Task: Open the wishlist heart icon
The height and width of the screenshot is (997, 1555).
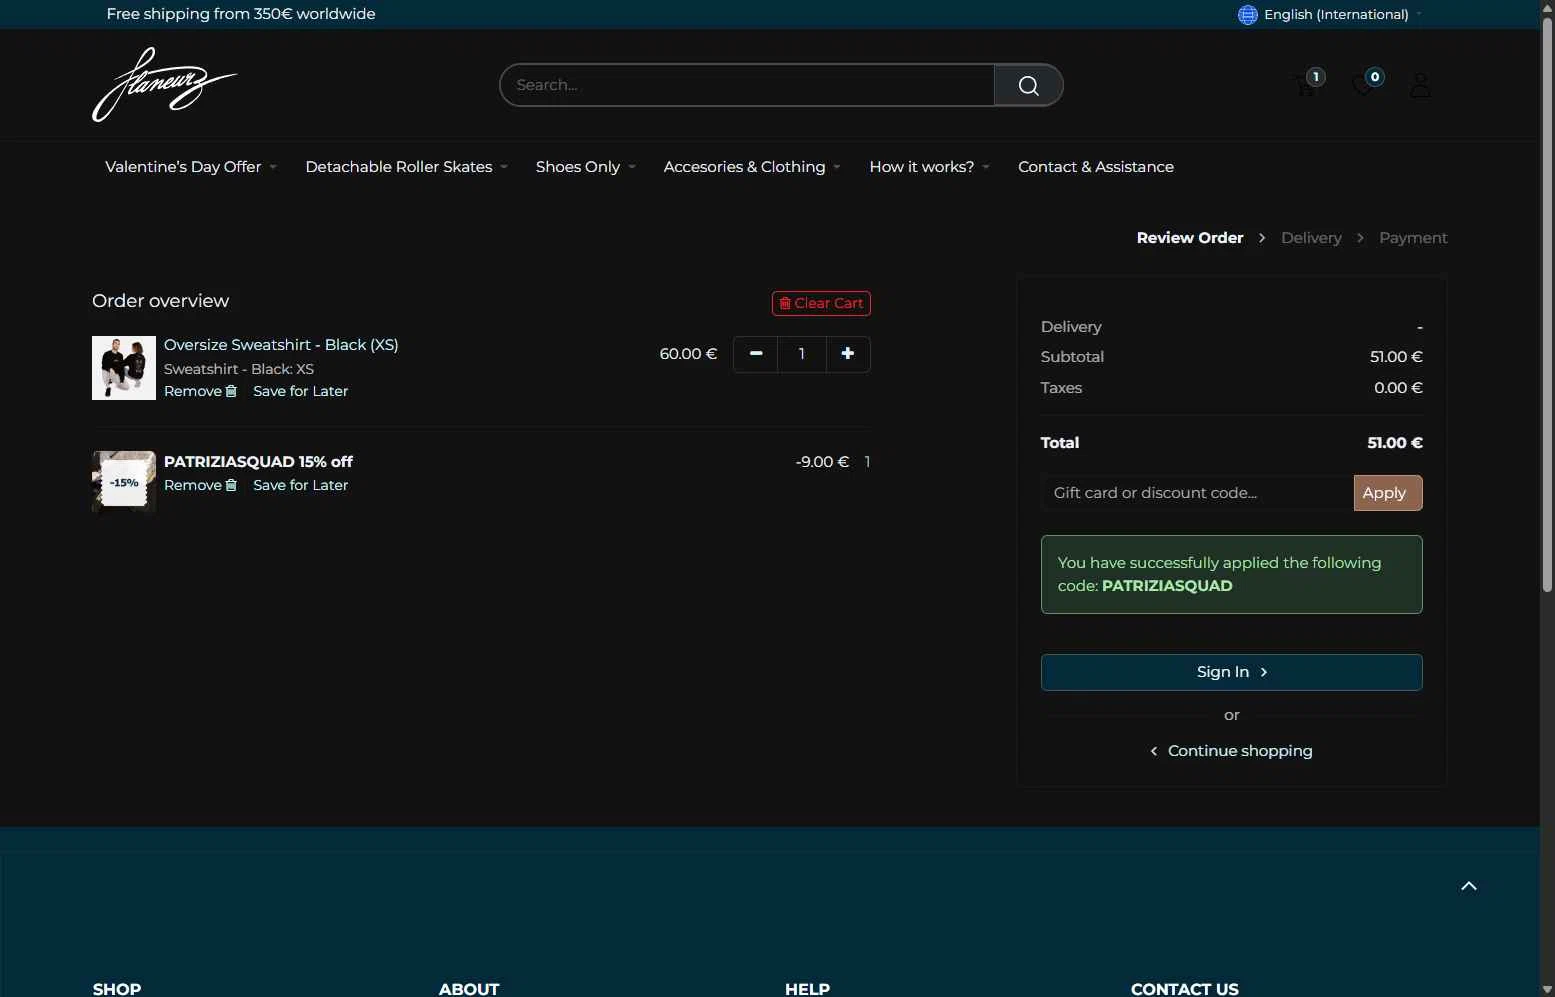Action: 1364,85
